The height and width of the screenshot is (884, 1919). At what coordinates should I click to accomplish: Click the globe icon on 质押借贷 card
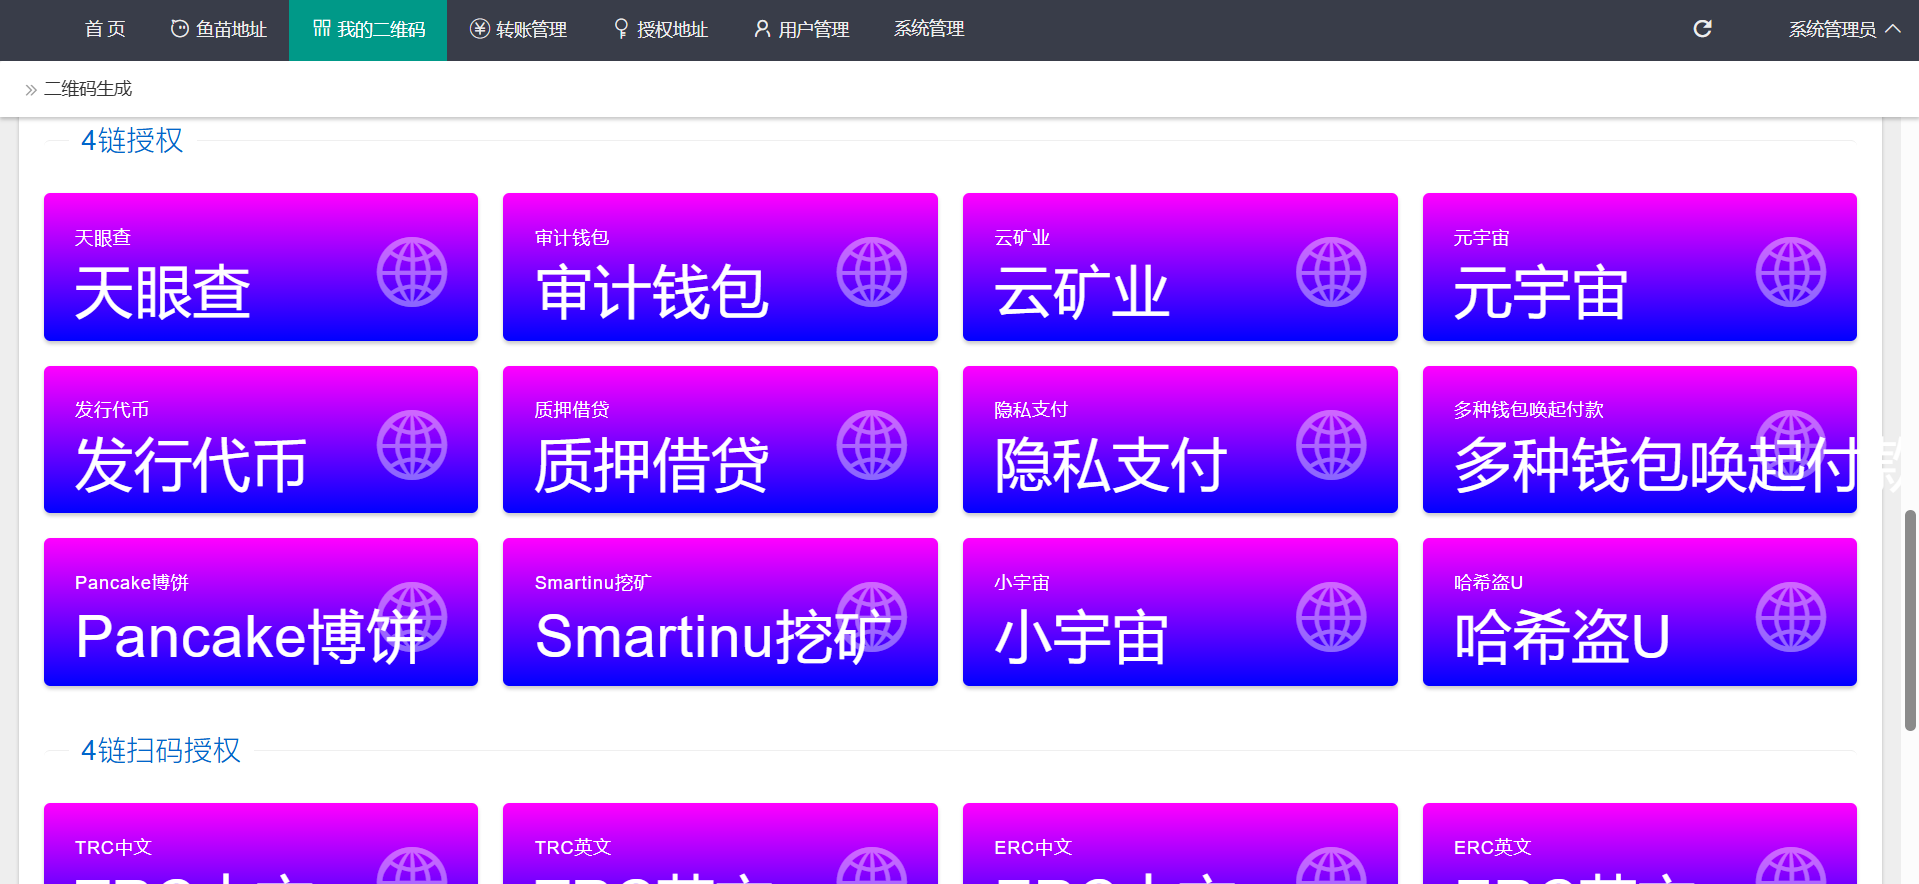coord(871,445)
